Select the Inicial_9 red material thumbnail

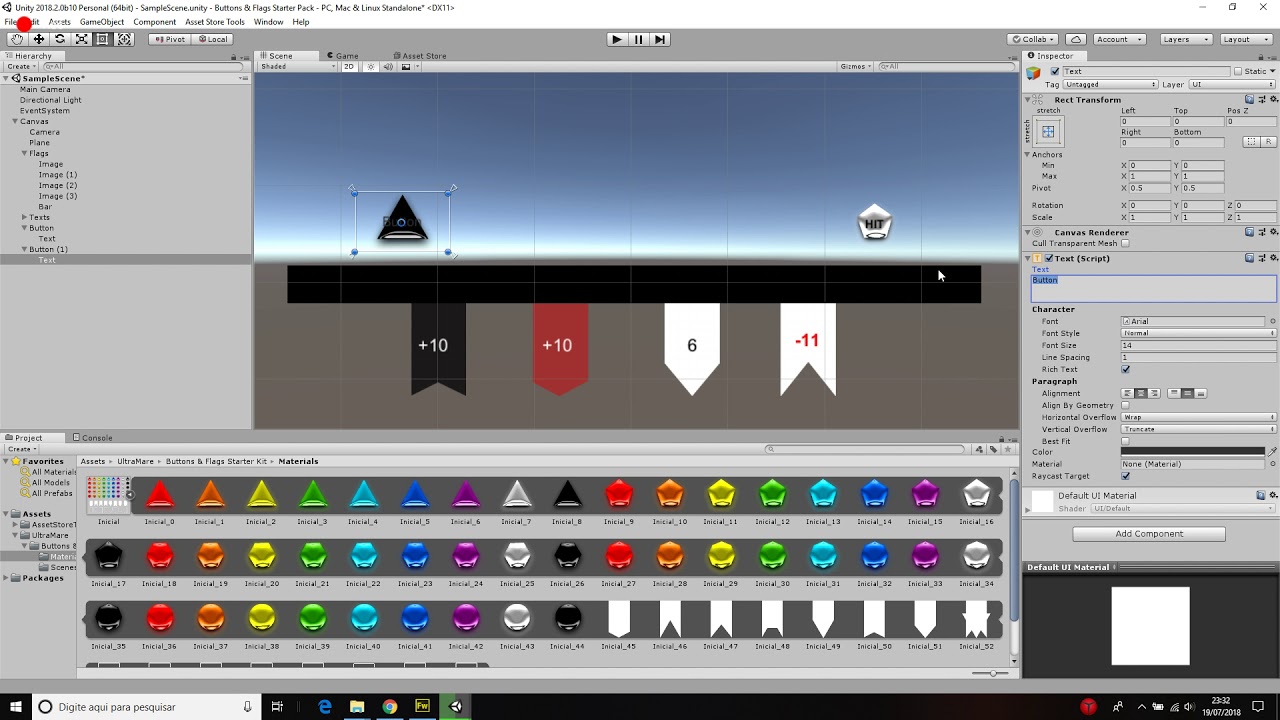point(619,494)
